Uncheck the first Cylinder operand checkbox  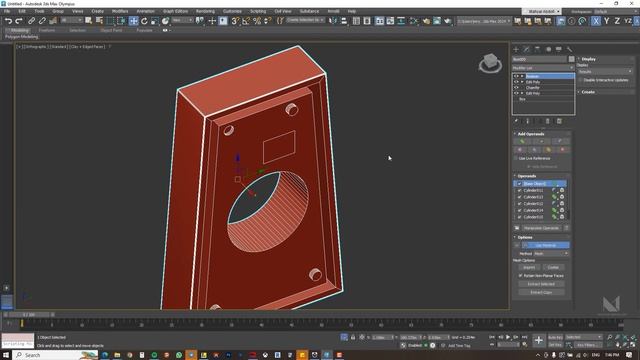520,191
